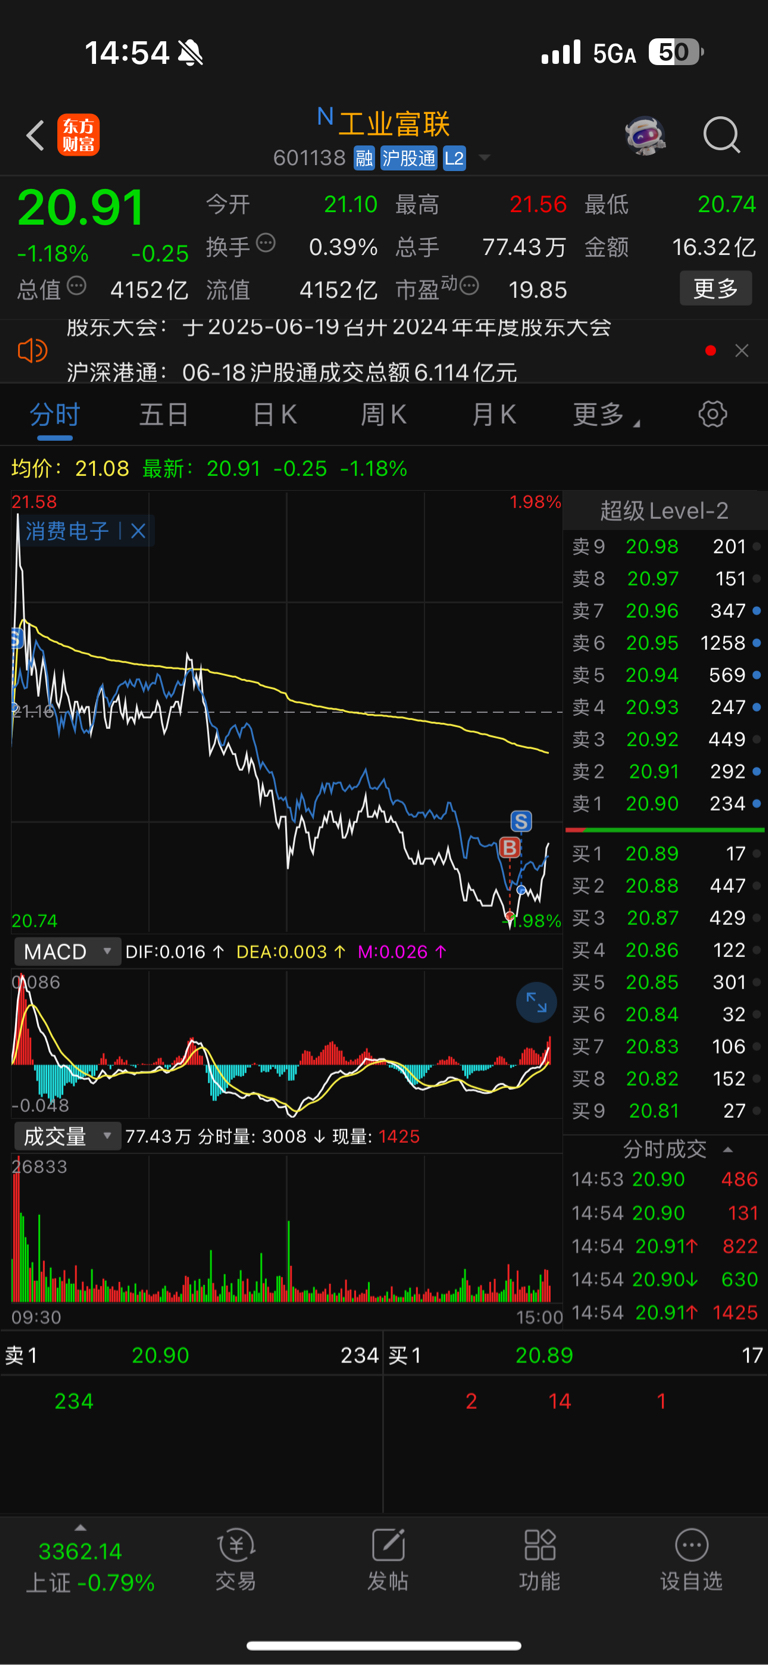Tap the muted bell status icon
Image resolution: width=768 pixels, height=1665 pixels.
pyautogui.click(x=190, y=53)
